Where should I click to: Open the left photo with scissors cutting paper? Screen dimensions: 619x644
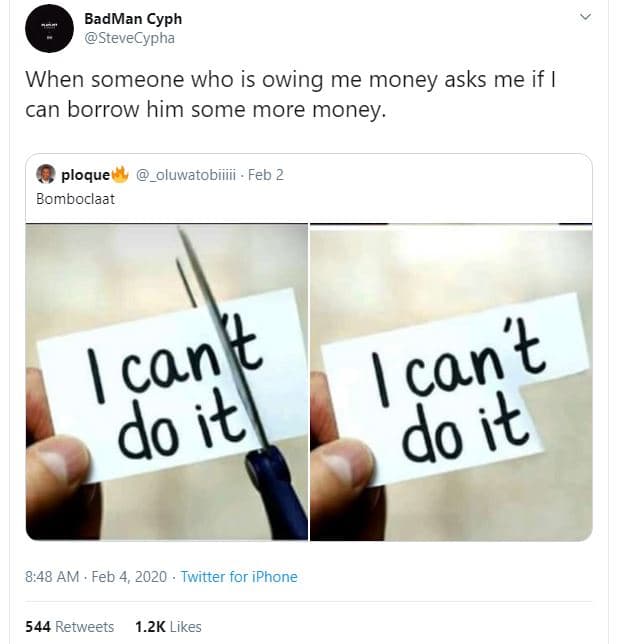click(166, 381)
